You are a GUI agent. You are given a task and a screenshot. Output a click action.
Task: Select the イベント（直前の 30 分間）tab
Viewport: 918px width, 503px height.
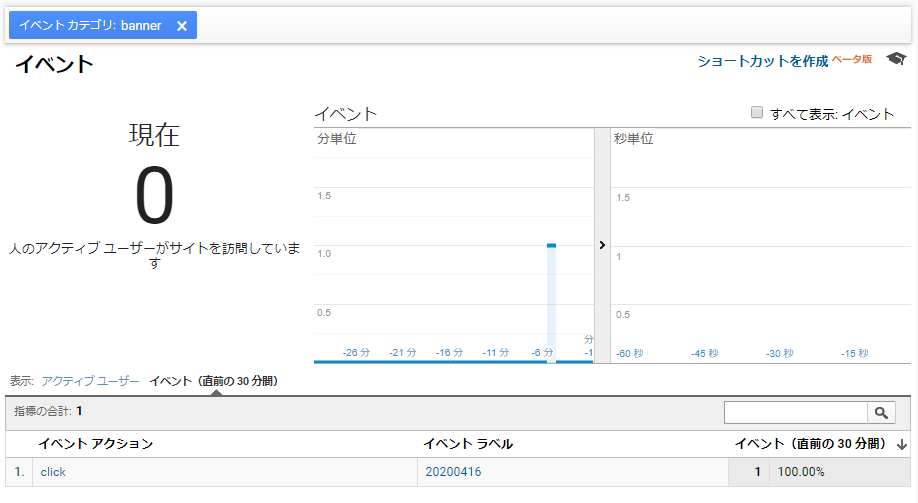point(213,381)
